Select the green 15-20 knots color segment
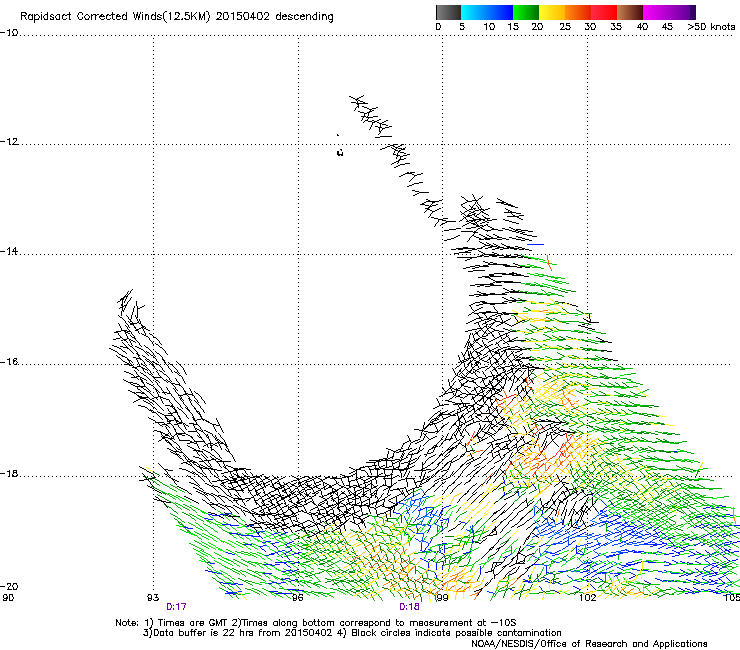 pos(526,12)
